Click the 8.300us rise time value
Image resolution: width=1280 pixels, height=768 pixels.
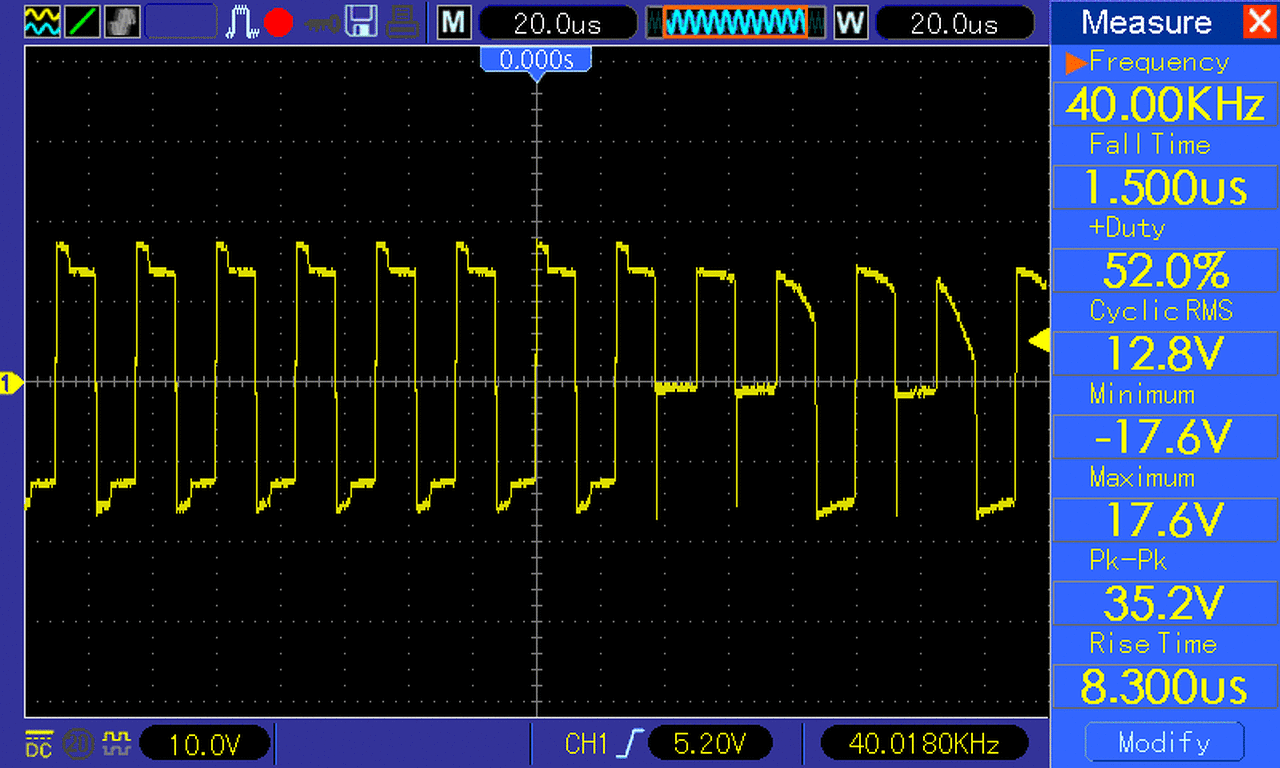[1165, 687]
